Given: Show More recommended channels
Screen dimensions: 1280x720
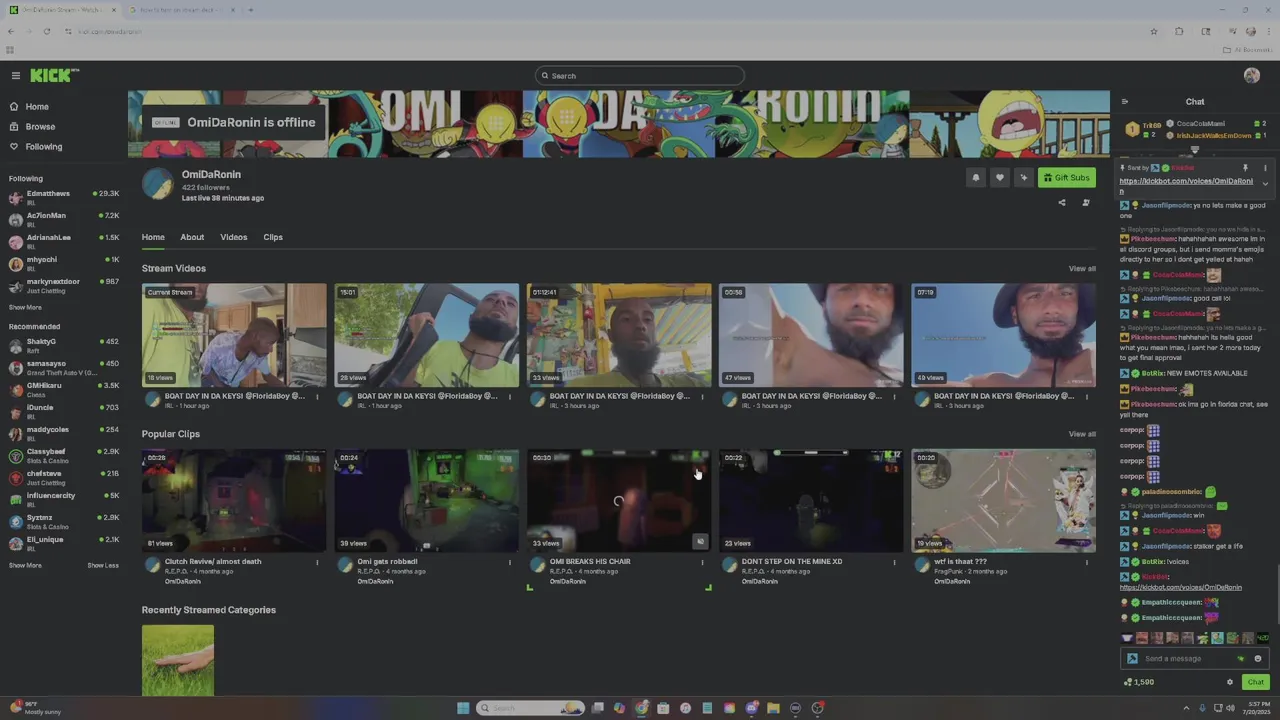Looking at the screenshot, I should 25,566.
